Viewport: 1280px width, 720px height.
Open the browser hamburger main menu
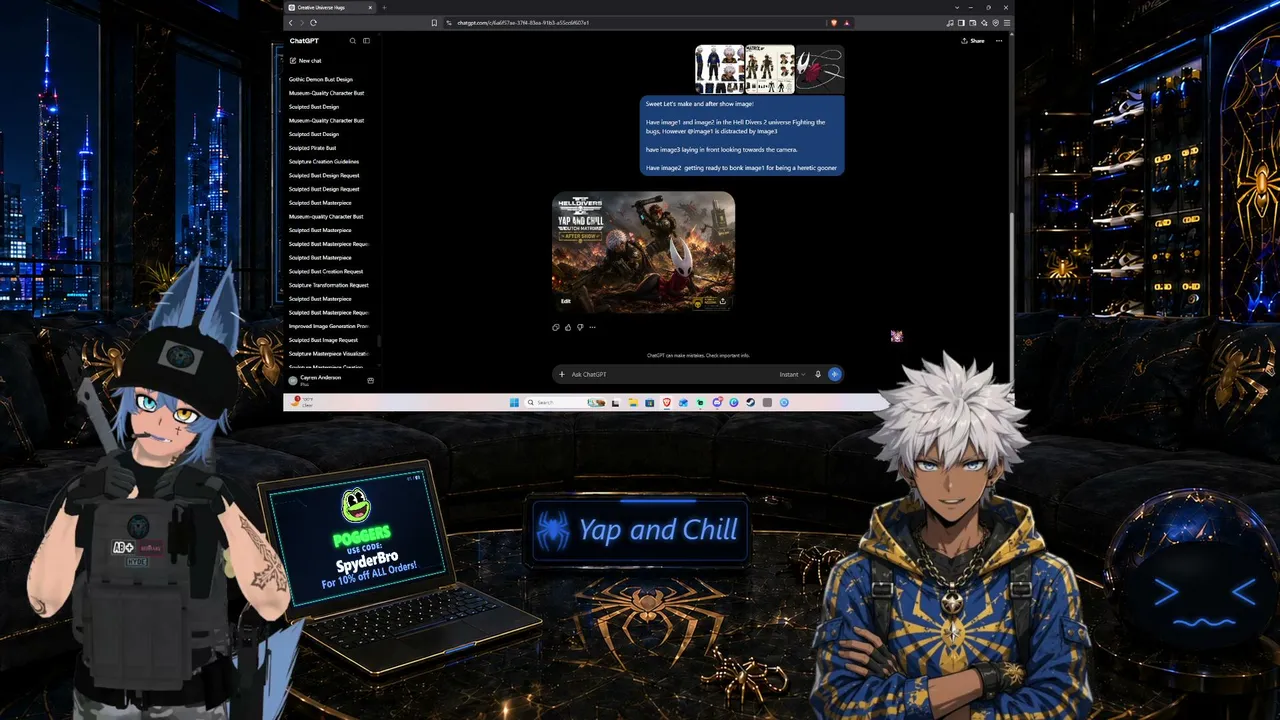pos(1006,23)
